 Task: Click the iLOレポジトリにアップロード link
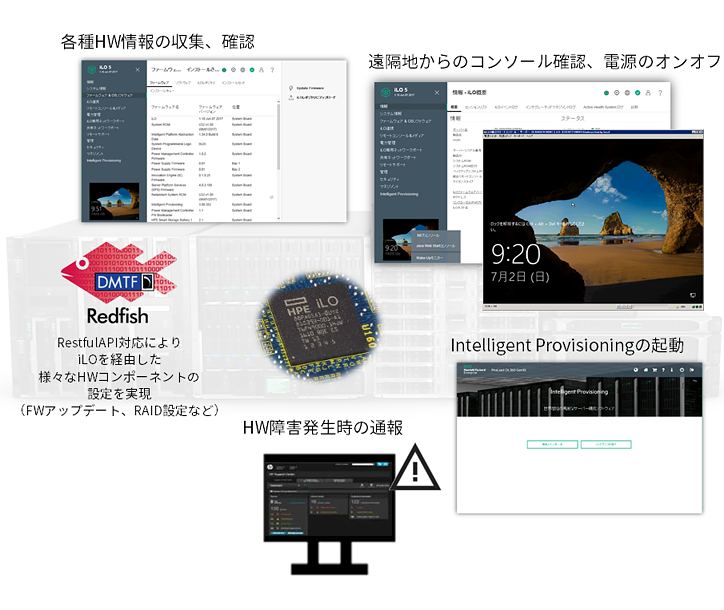(316, 97)
